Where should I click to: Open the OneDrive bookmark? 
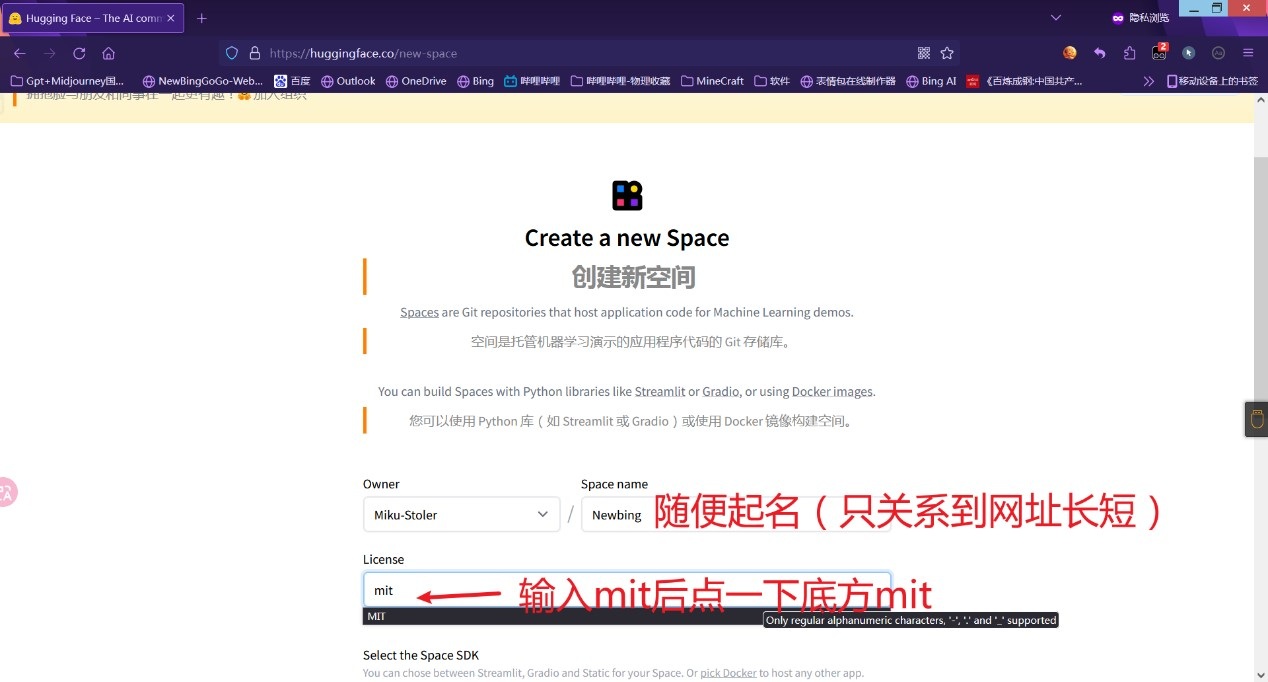[416, 81]
